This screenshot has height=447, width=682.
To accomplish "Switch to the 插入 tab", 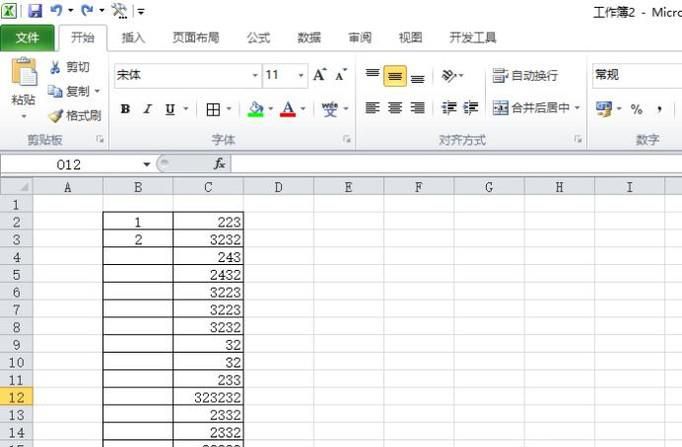I will point(133,38).
